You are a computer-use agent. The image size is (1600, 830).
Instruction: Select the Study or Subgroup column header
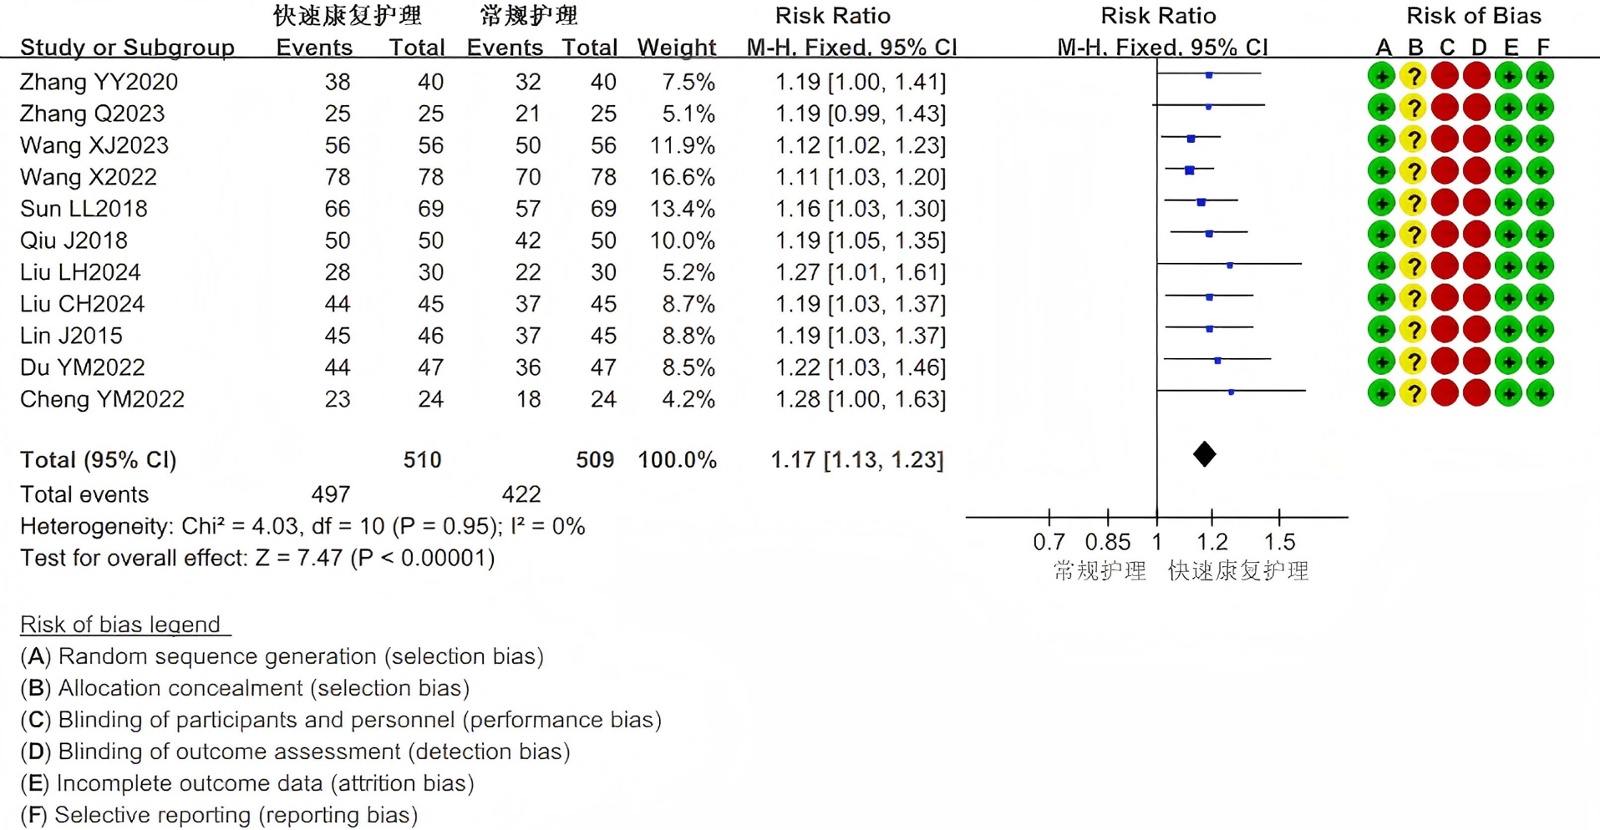[x=127, y=47]
